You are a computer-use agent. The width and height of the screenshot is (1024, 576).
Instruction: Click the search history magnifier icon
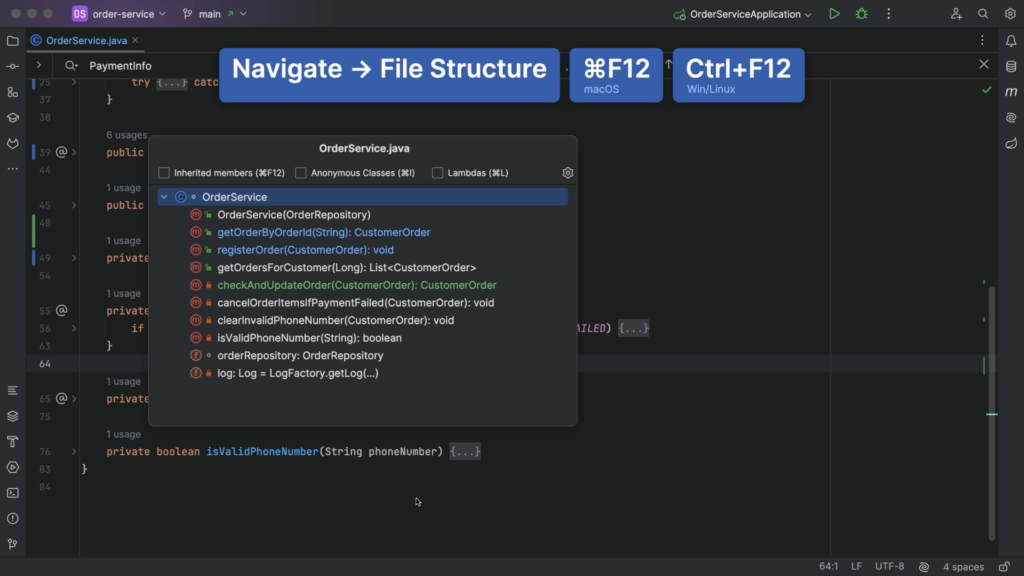tap(71, 66)
